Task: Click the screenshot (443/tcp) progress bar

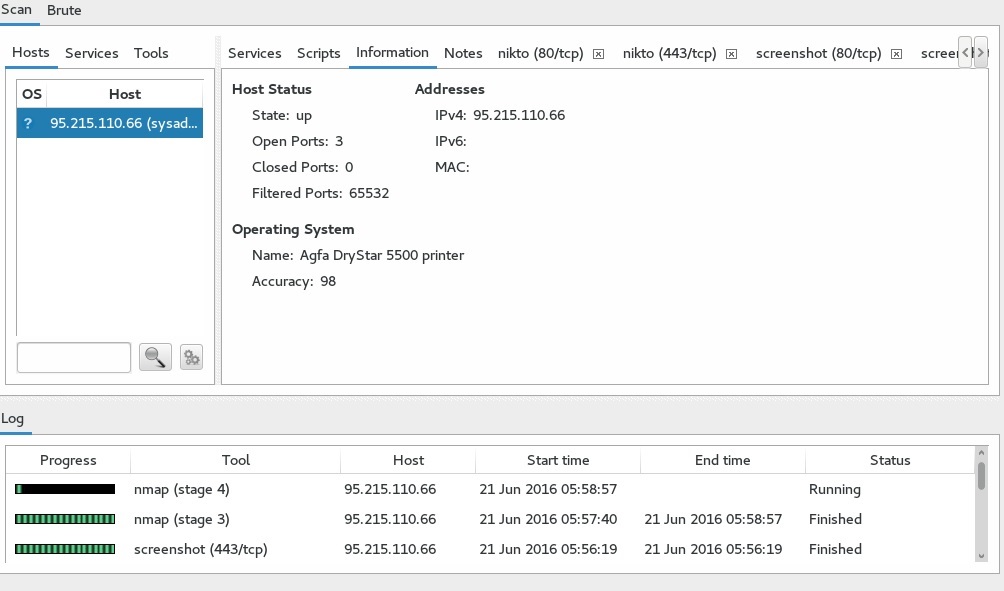Action: (65, 549)
